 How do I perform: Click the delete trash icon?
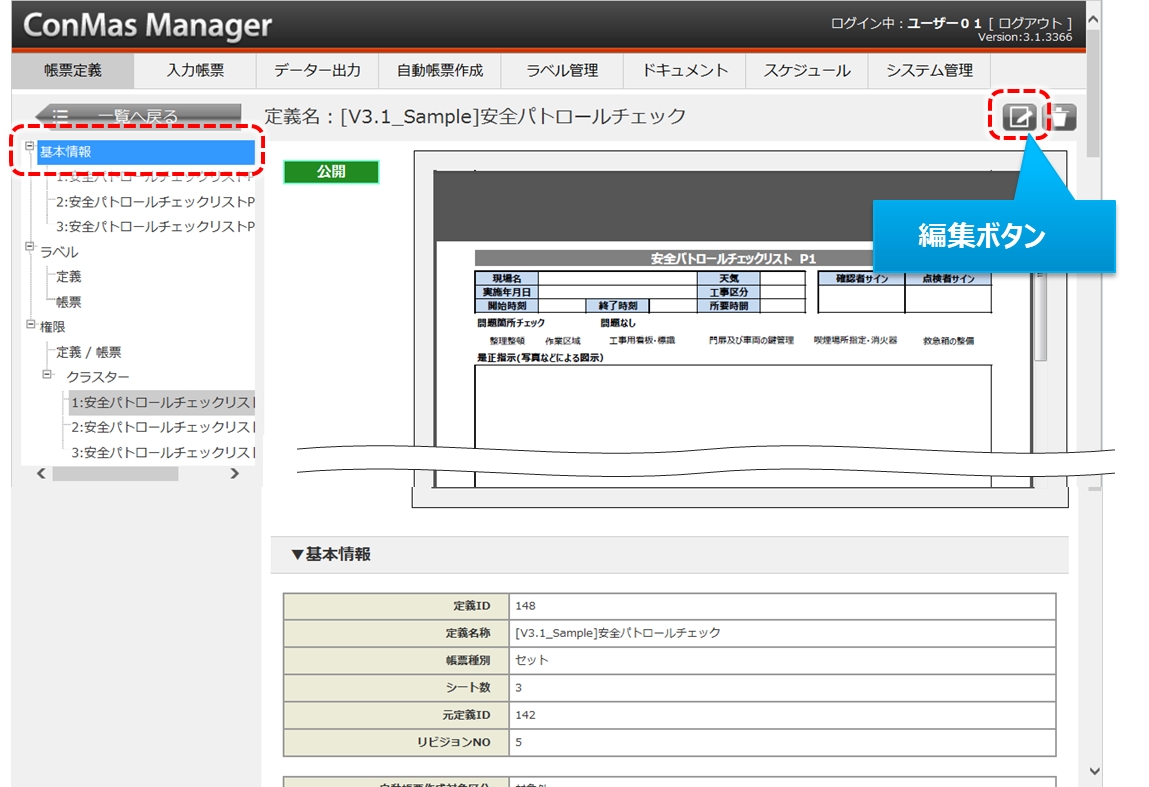(x=1062, y=117)
